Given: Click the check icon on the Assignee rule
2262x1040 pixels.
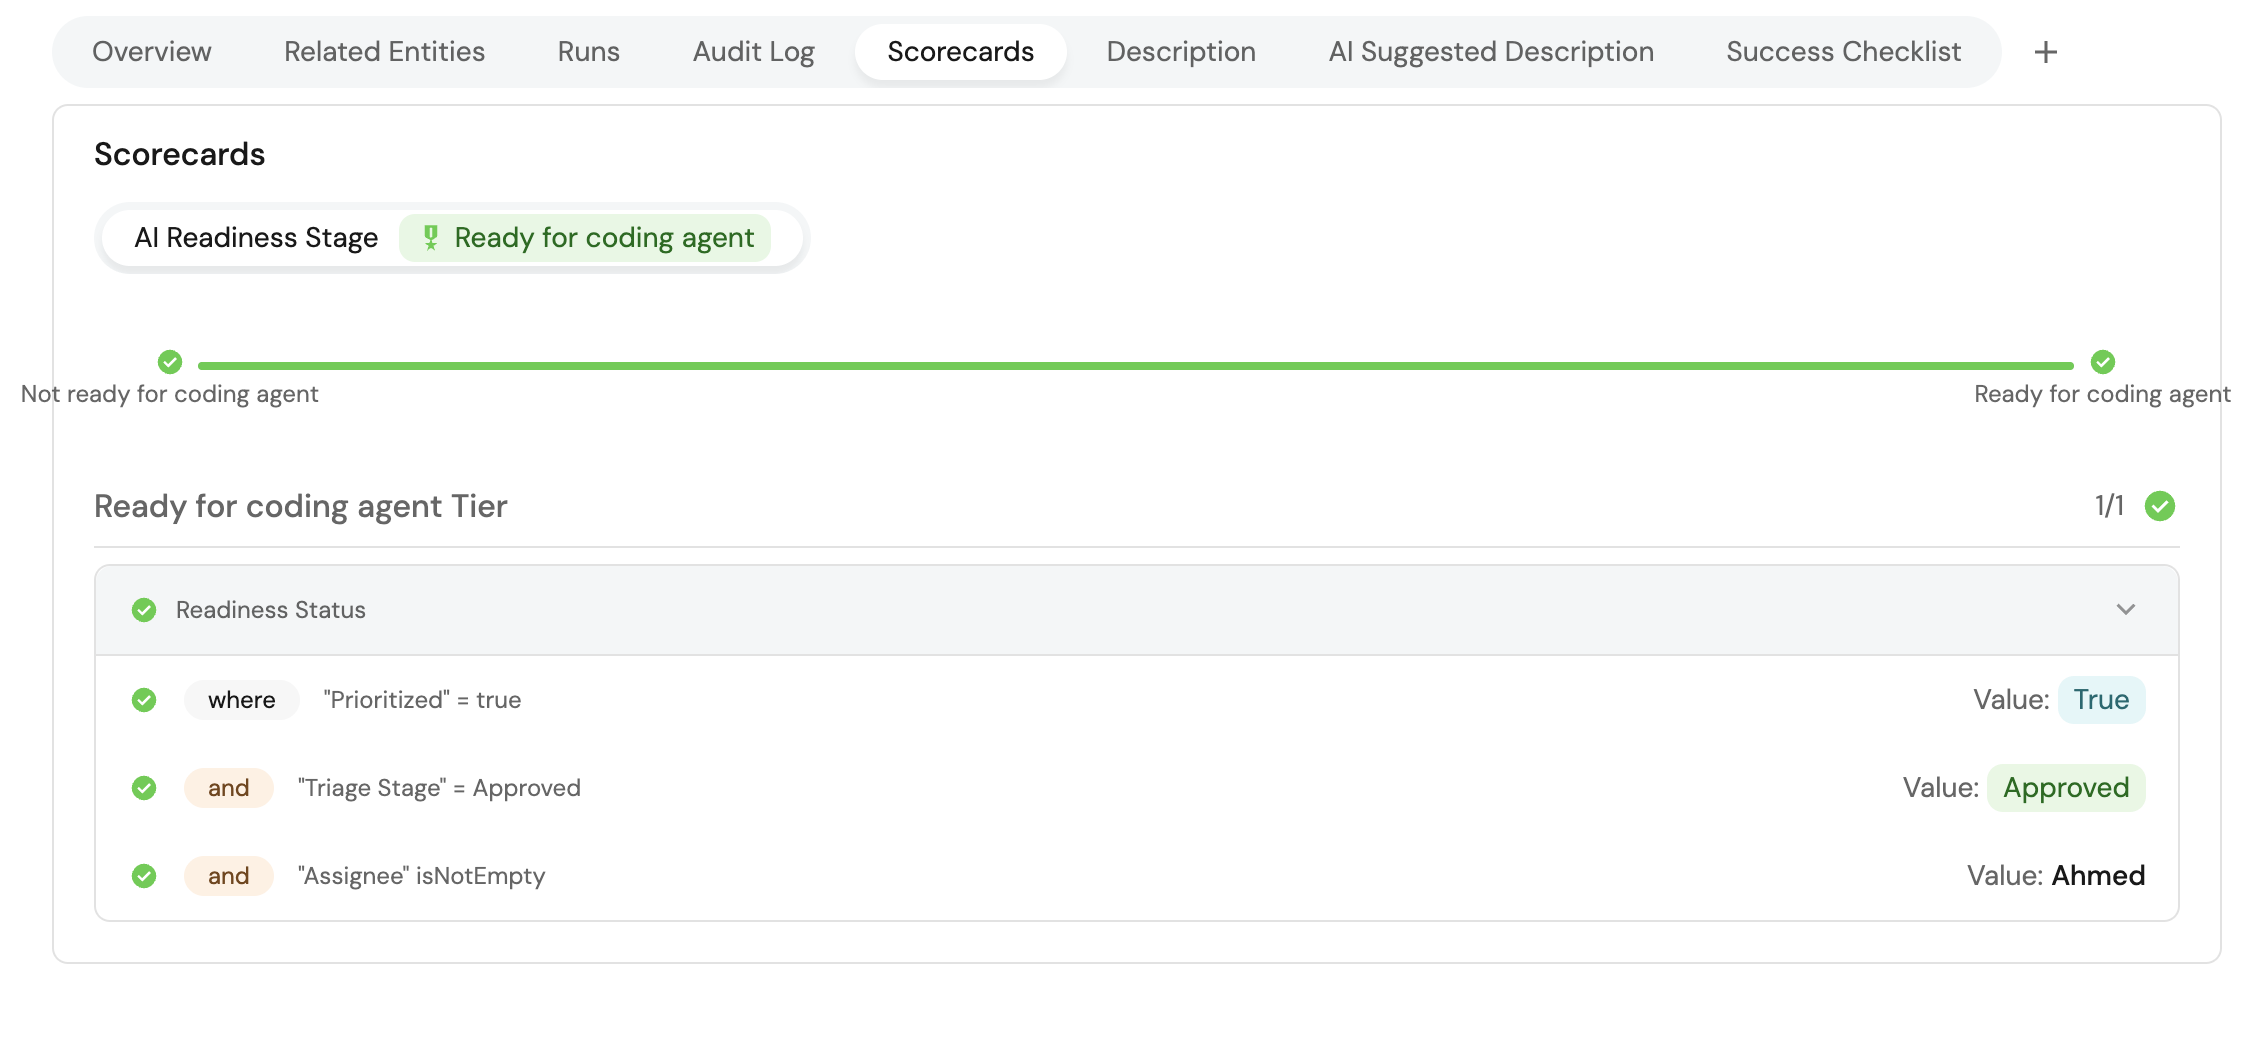Looking at the screenshot, I should coord(144,876).
